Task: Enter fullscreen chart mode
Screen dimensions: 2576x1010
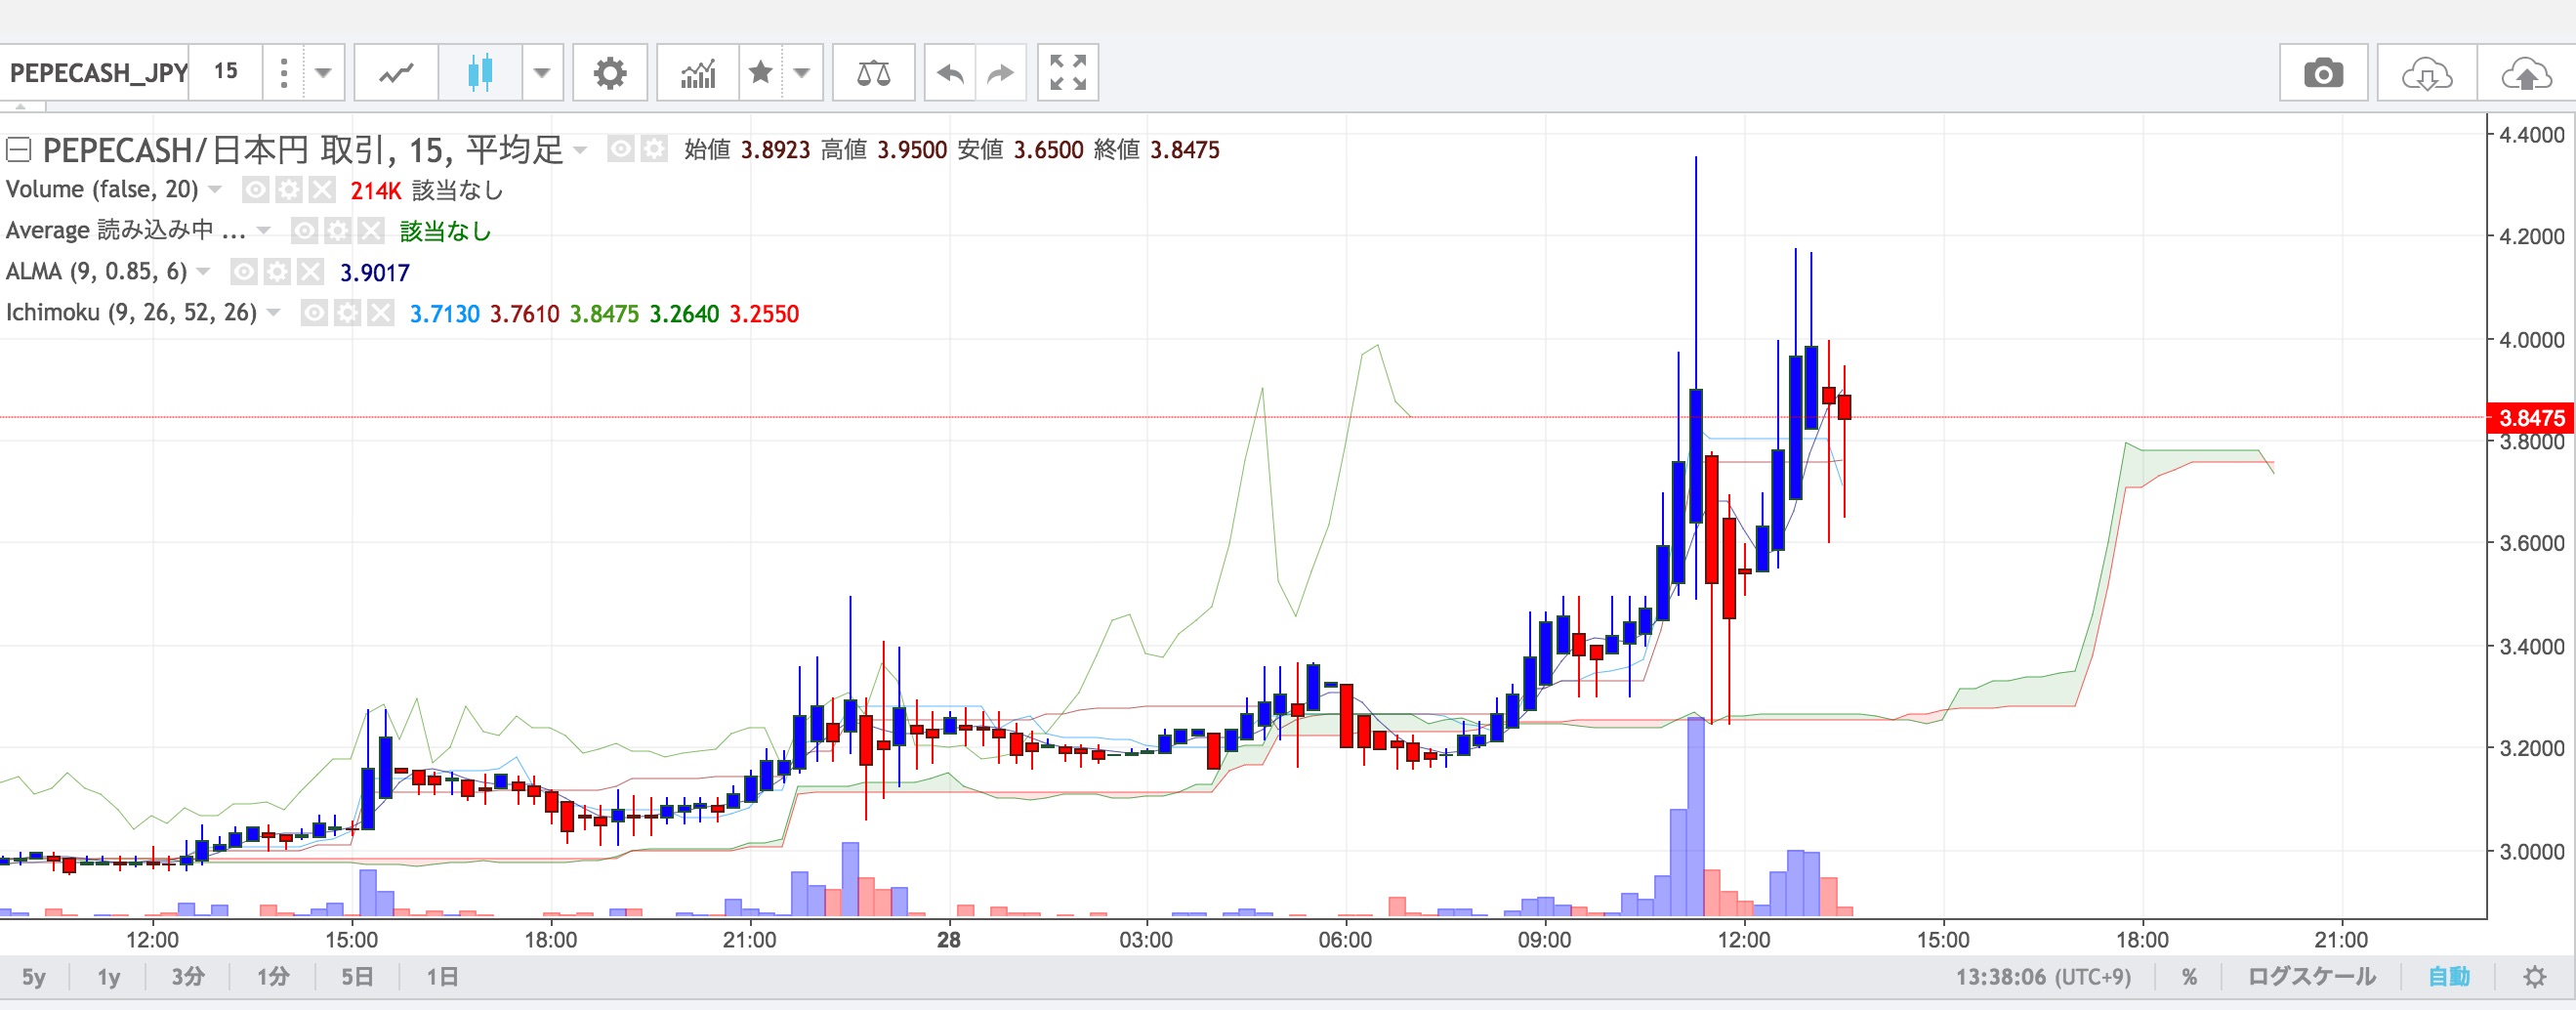Action: pos(1068,73)
